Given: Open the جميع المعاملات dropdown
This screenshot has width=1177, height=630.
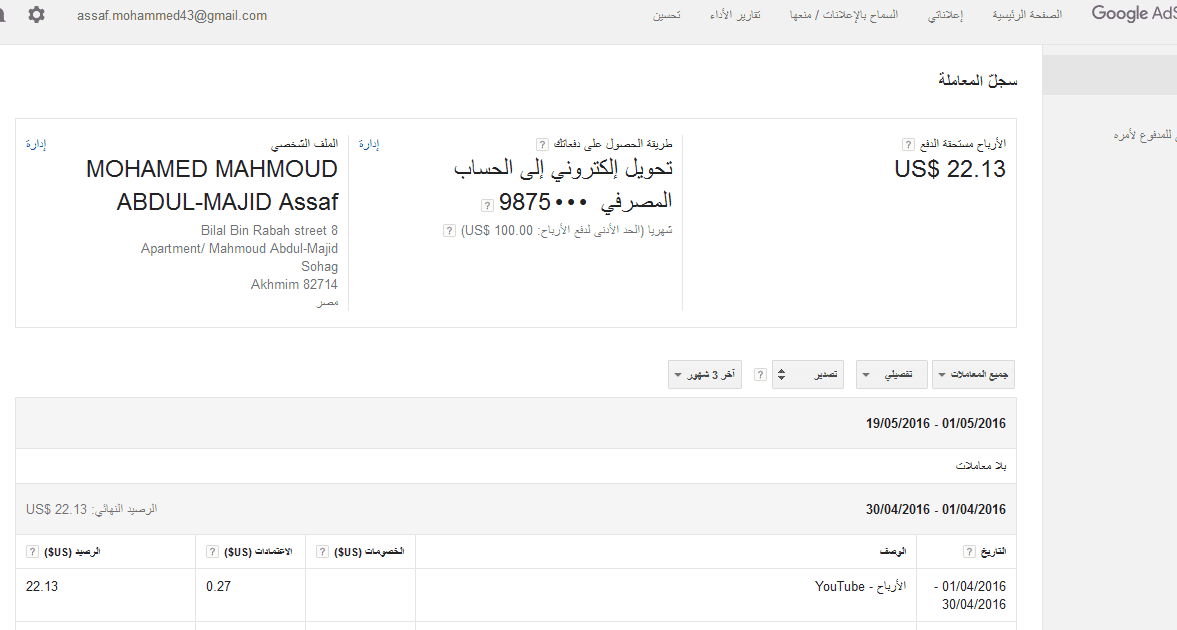Looking at the screenshot, I should [x=973, y=375].
